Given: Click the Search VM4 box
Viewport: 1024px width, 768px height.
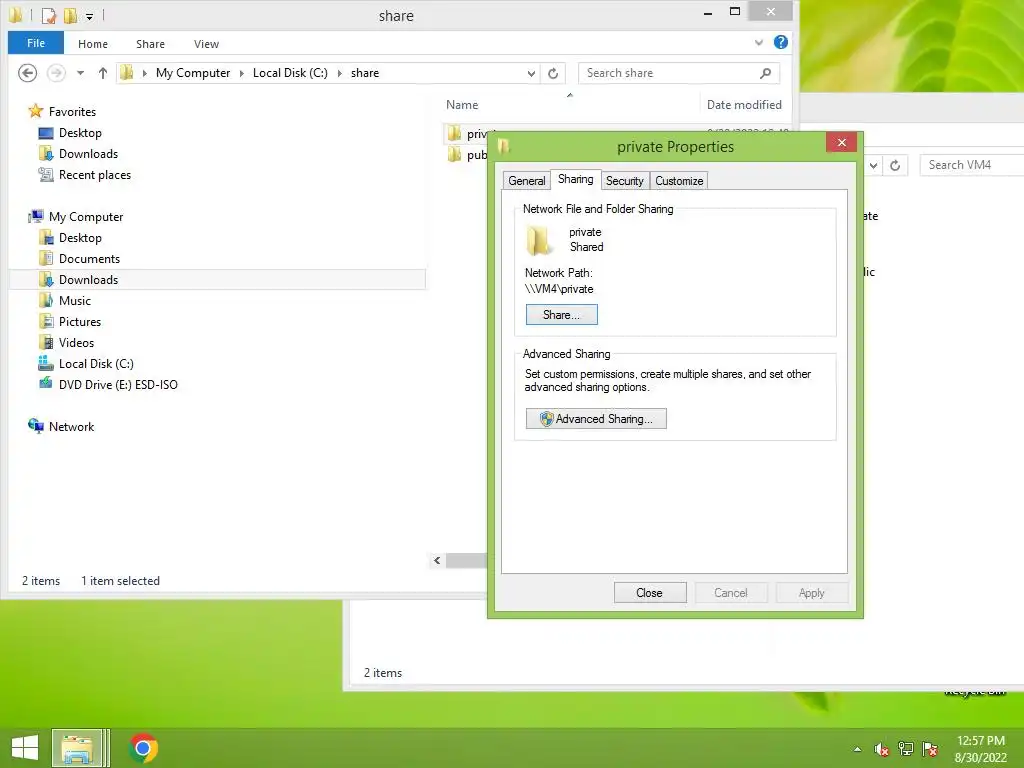Looking at the screenshot, I should pyautogui.click(x=972, y=165).
